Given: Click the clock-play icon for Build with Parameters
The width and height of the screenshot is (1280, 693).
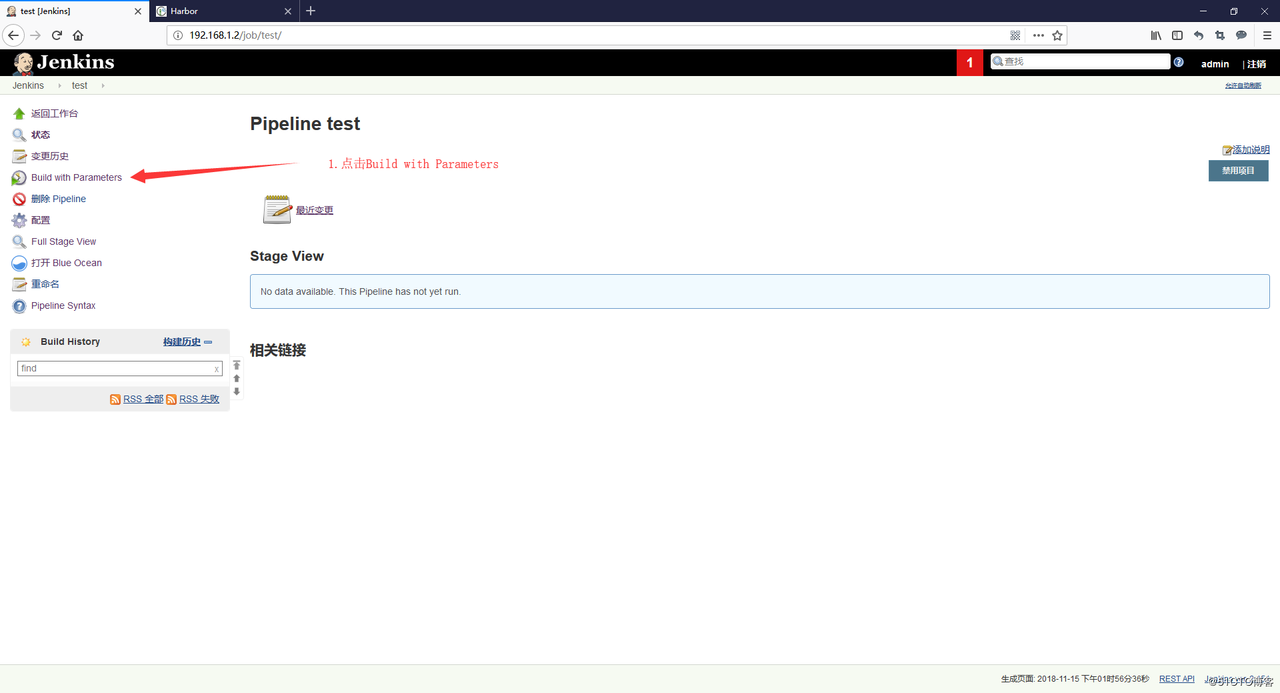Looking at the screenshot, I should pos(19,178).
